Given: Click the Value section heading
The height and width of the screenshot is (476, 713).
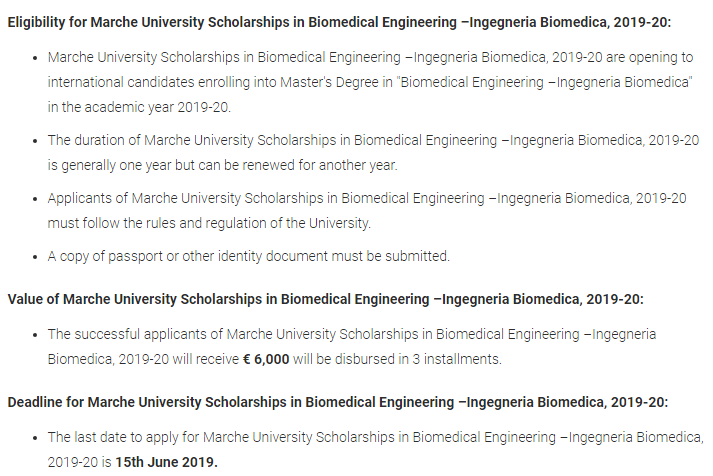Looking at the screenshot, I should 326,298.
